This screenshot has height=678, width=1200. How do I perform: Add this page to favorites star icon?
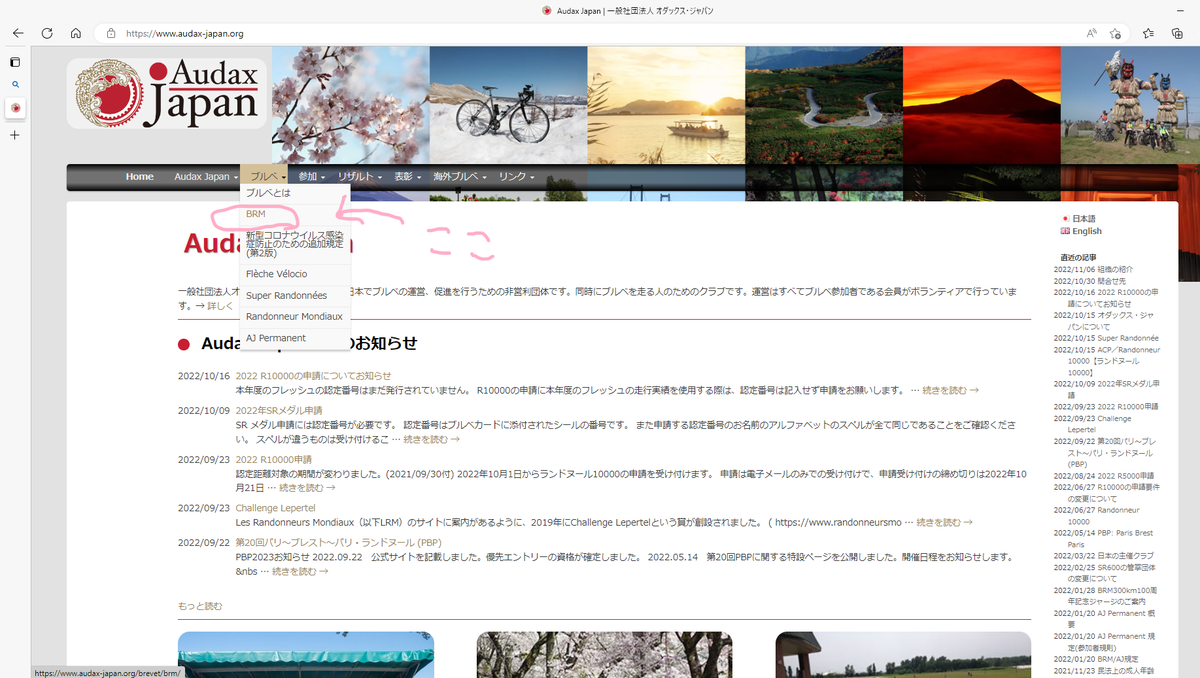[x=1115, y=33]
